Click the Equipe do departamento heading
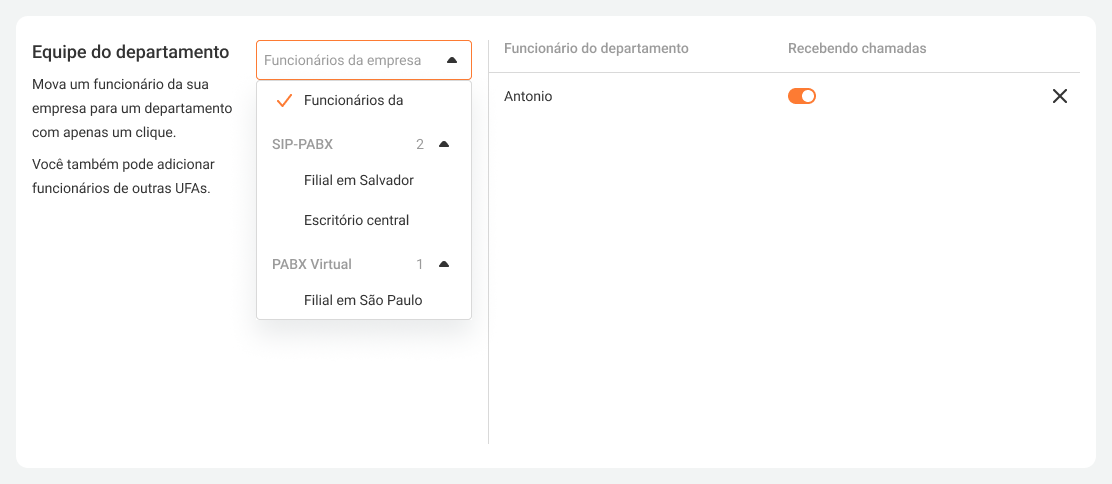This screenshot has height=484, width=1112. (131, 51)
